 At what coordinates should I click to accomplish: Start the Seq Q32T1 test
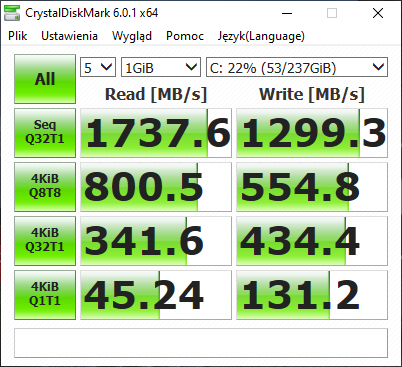[45, 133]
